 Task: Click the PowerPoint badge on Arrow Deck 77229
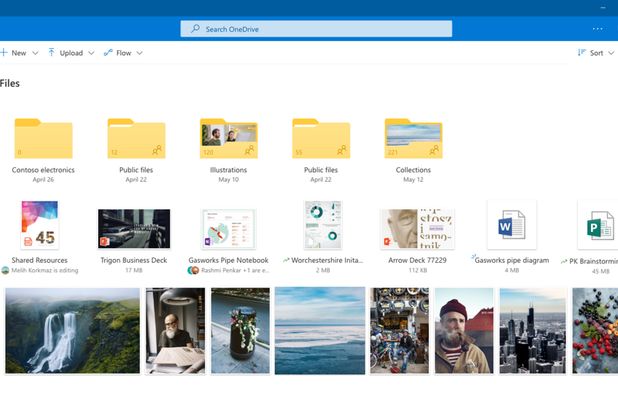(x=387, y=241)
